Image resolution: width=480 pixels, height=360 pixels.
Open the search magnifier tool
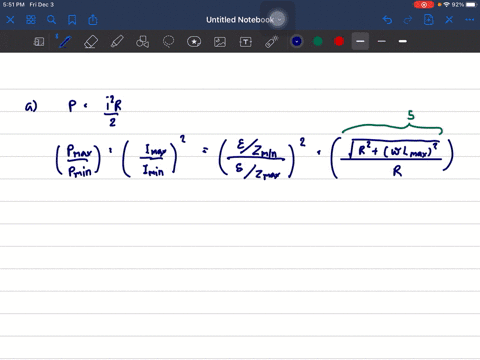point(51,20)
